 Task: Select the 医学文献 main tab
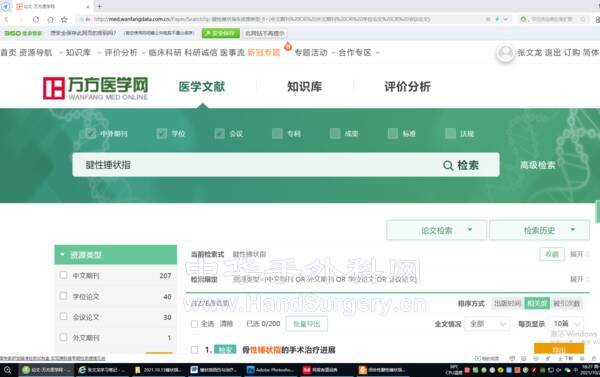[x=202, y=86]
